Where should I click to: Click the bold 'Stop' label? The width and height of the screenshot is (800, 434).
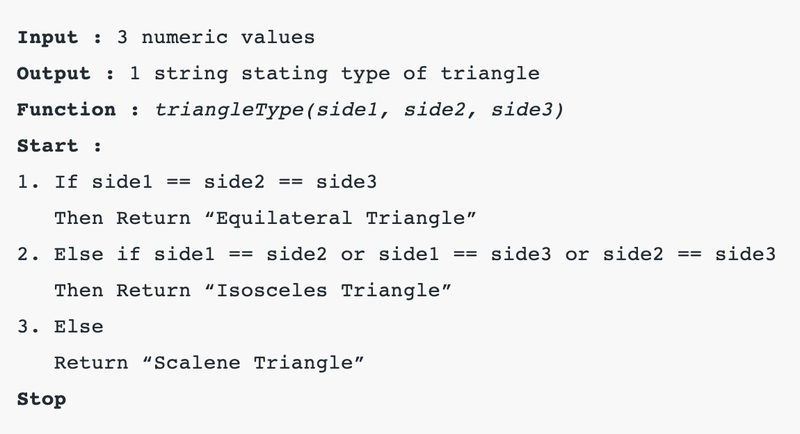tap(41, 399)
